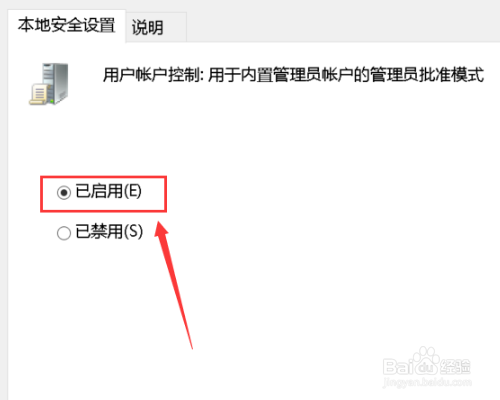Enable policy via the 已启用(E) label text
This screenshot has width=500, height=400.
pyautogui.click(x=109, y=191)
